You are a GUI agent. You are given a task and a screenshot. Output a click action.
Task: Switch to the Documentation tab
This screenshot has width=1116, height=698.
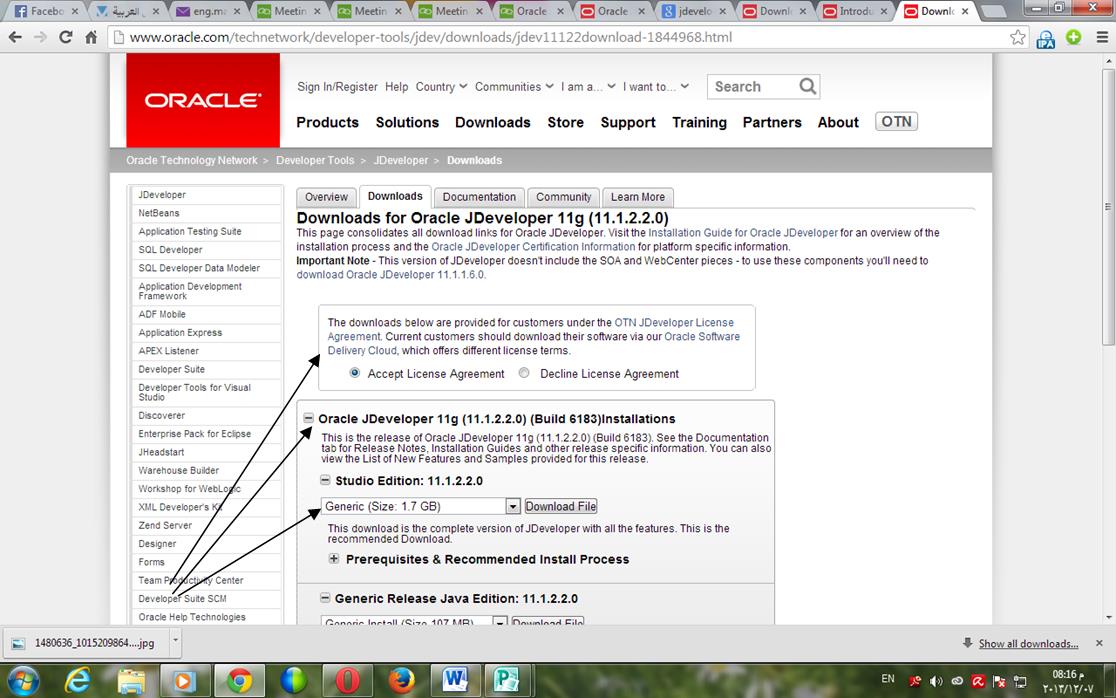479,197
